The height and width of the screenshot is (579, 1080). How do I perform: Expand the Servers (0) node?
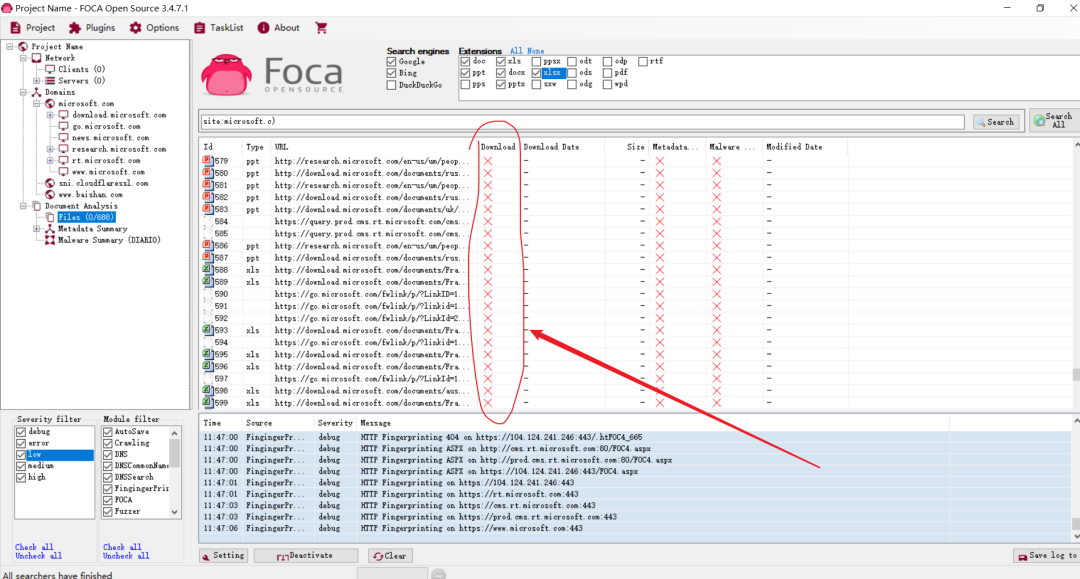point(37,81)
